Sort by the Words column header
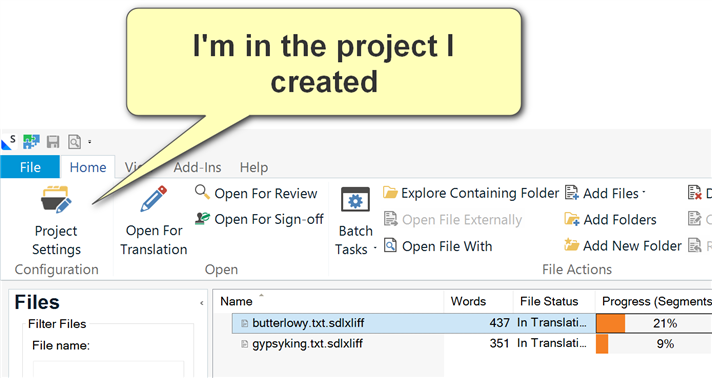The image size is (712, 378). click(x=479, y=301)
